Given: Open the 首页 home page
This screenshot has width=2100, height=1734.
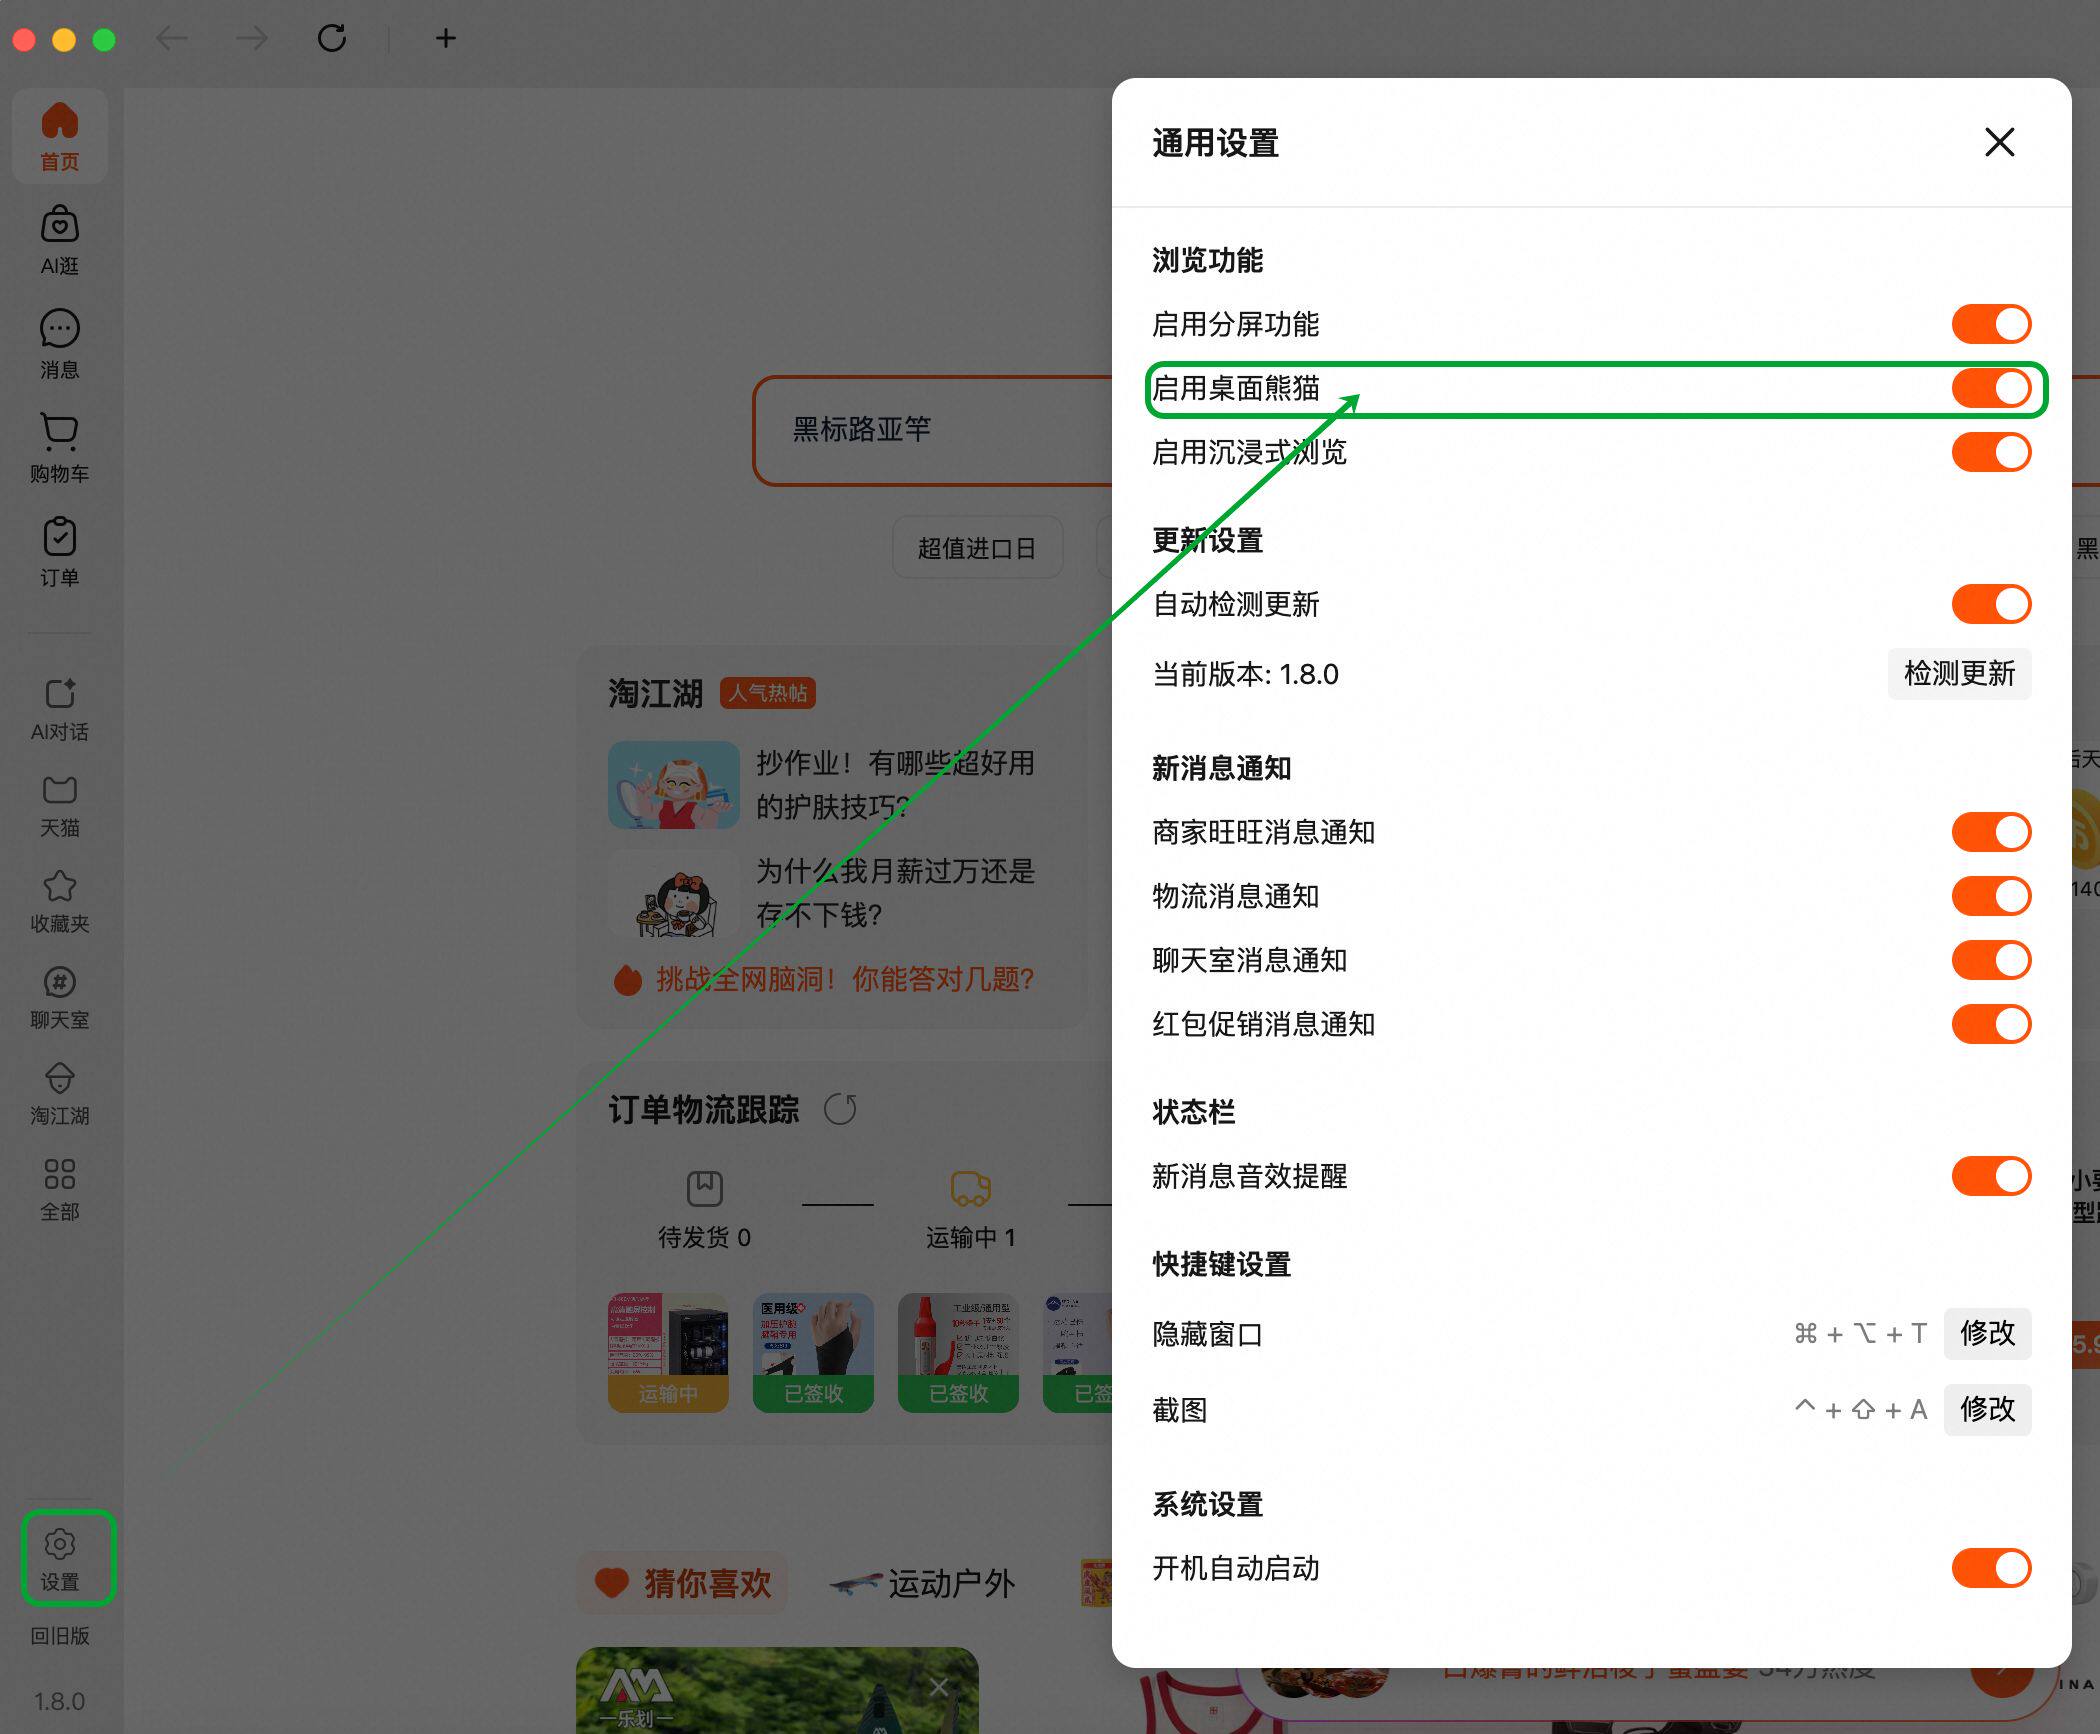Looking at the screenshot, I should (60, 135).
